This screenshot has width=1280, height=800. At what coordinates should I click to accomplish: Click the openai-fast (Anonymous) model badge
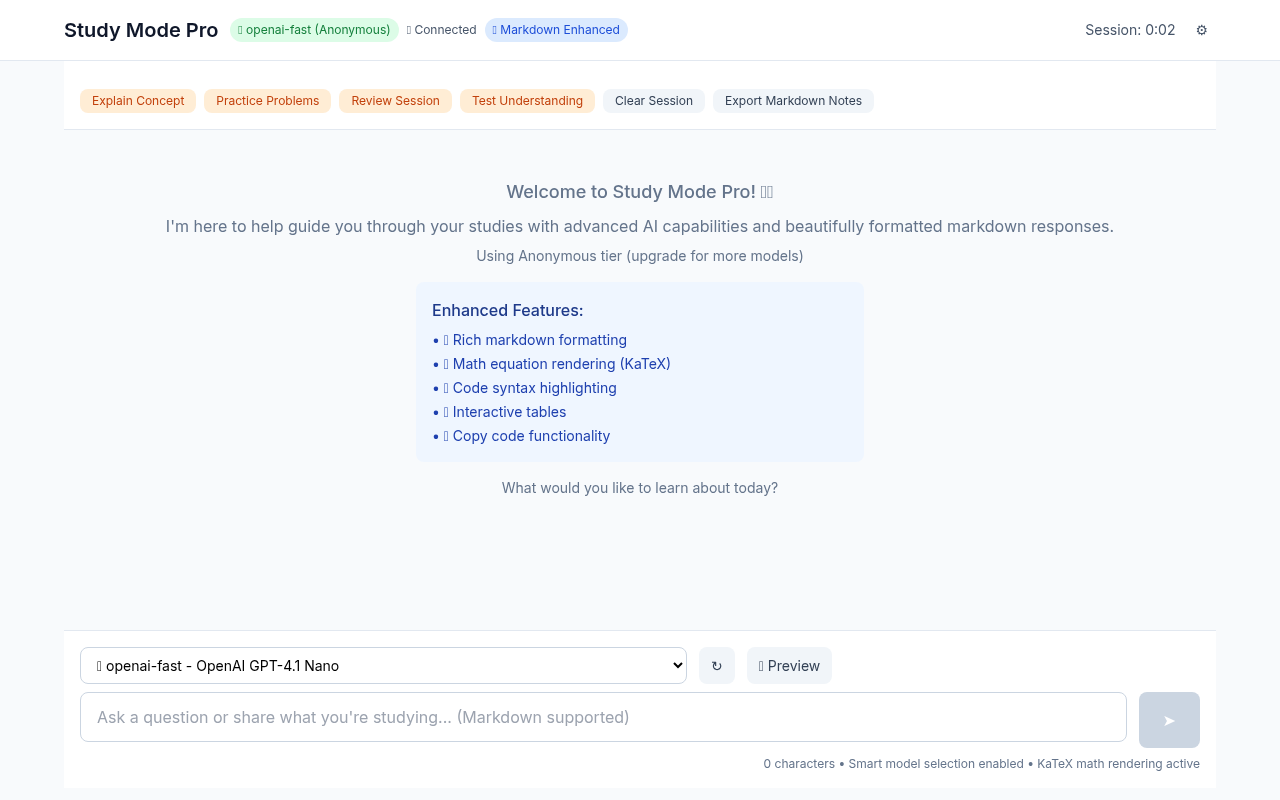tap(314, 30)
